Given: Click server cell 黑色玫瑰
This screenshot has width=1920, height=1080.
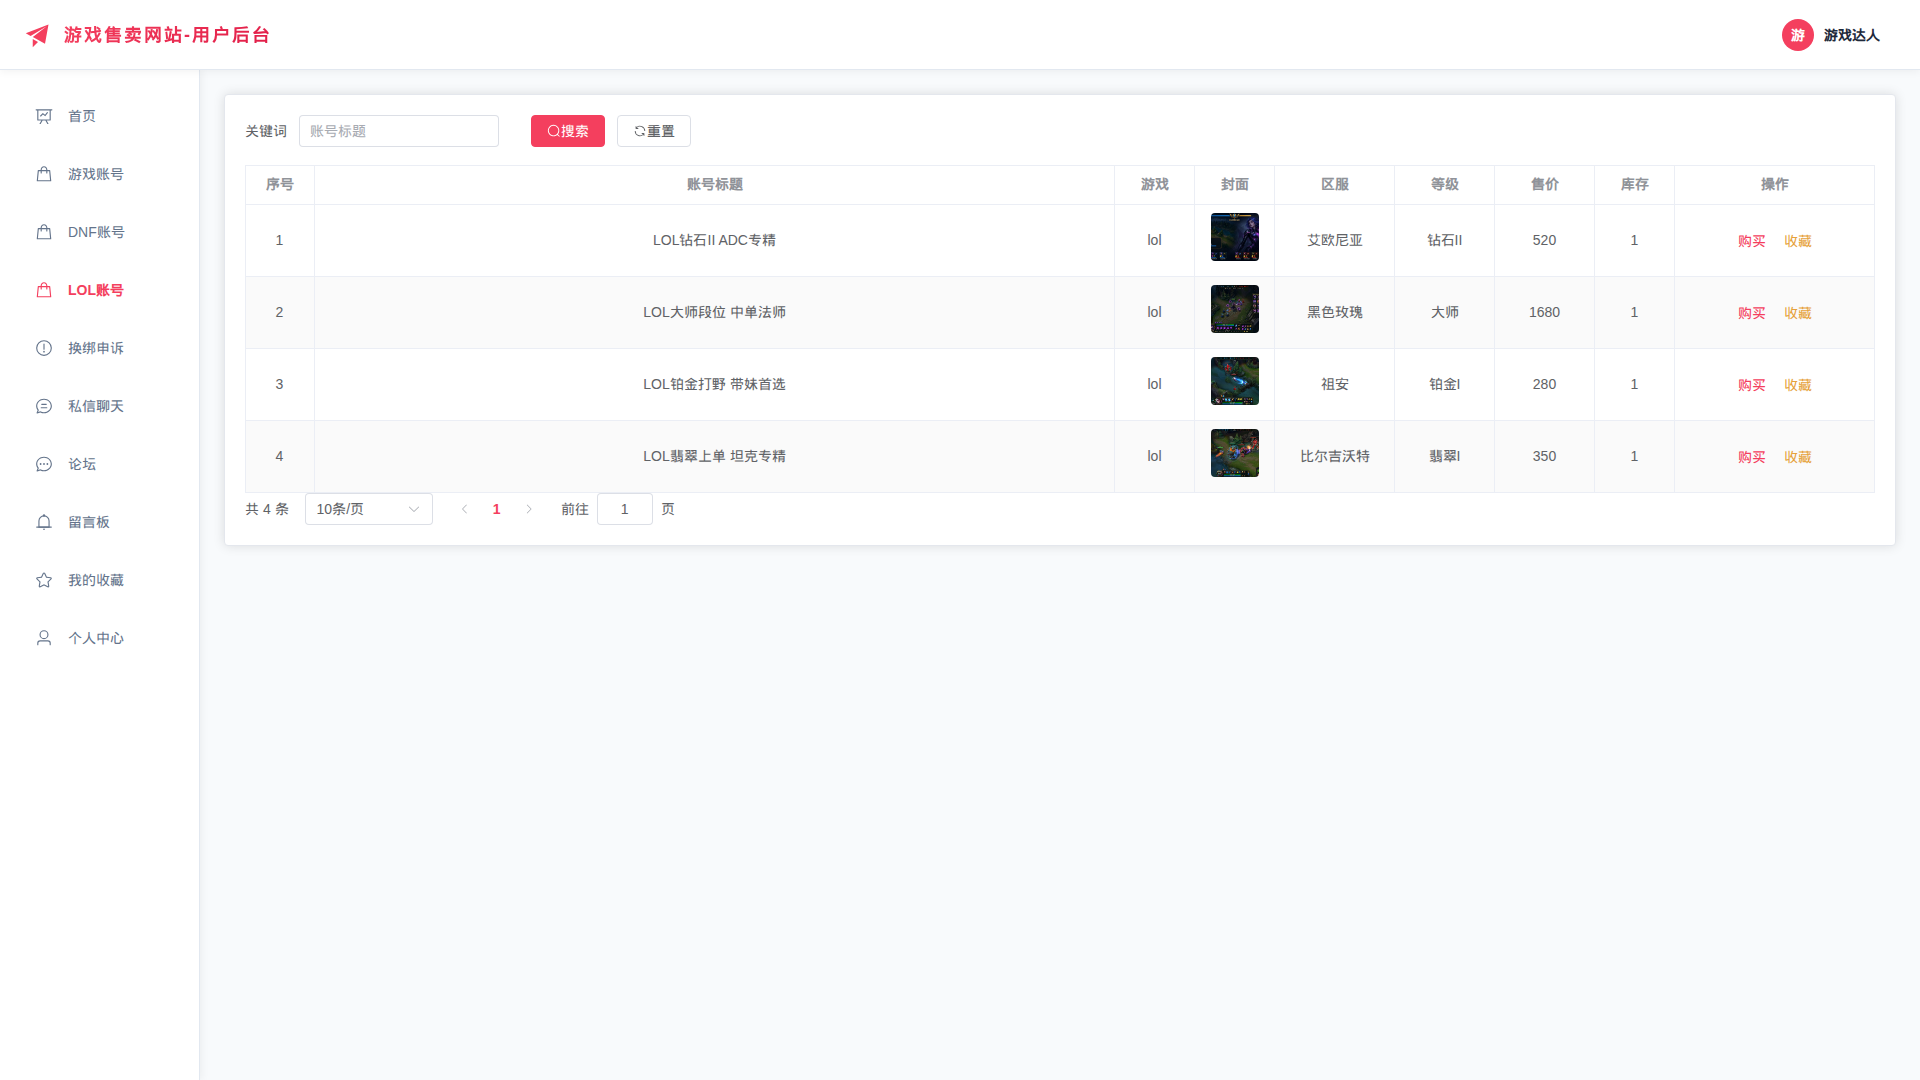Looking at the screenshot, I should click(1334, 312).
